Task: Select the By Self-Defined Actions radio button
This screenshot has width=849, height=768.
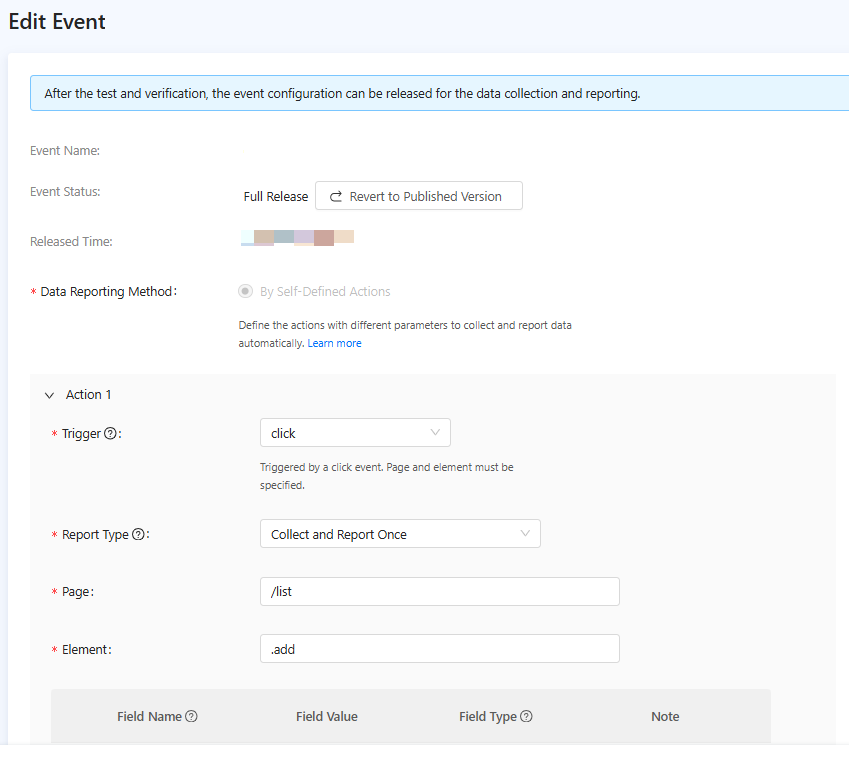Action: pyautogui.click(x=245, y=292)
